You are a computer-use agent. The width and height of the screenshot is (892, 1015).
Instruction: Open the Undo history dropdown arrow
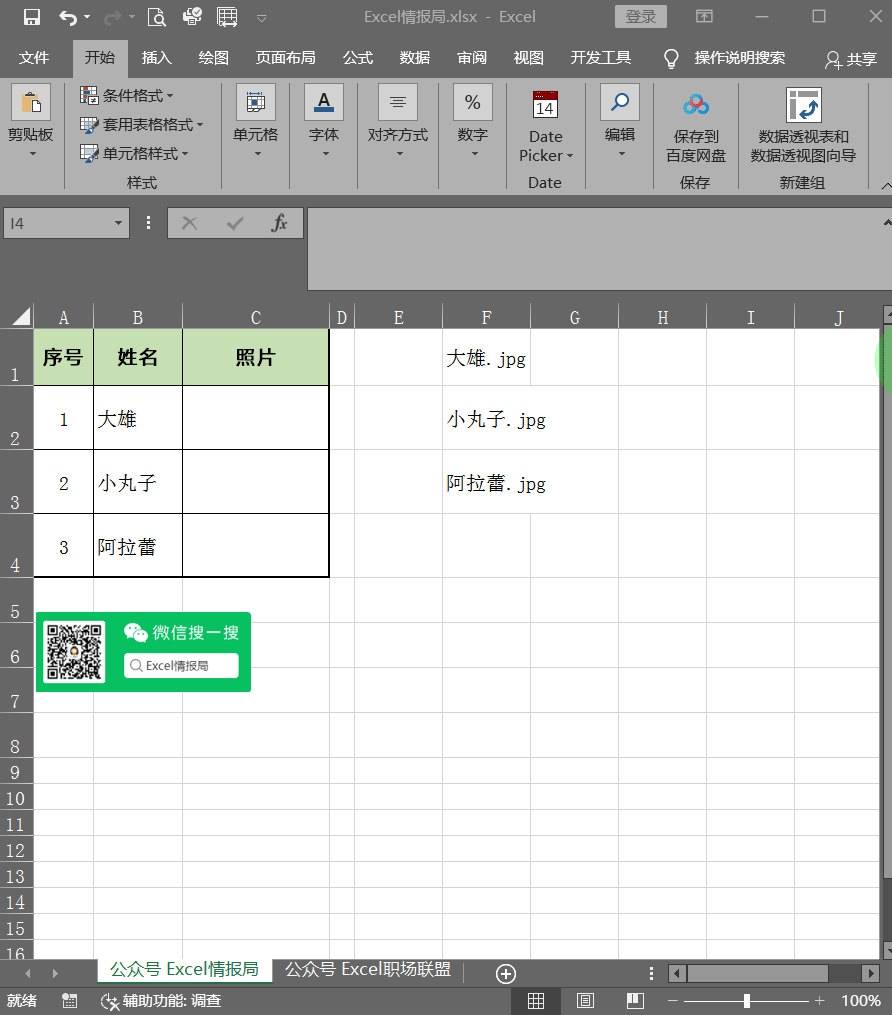[x=87, y=17]
